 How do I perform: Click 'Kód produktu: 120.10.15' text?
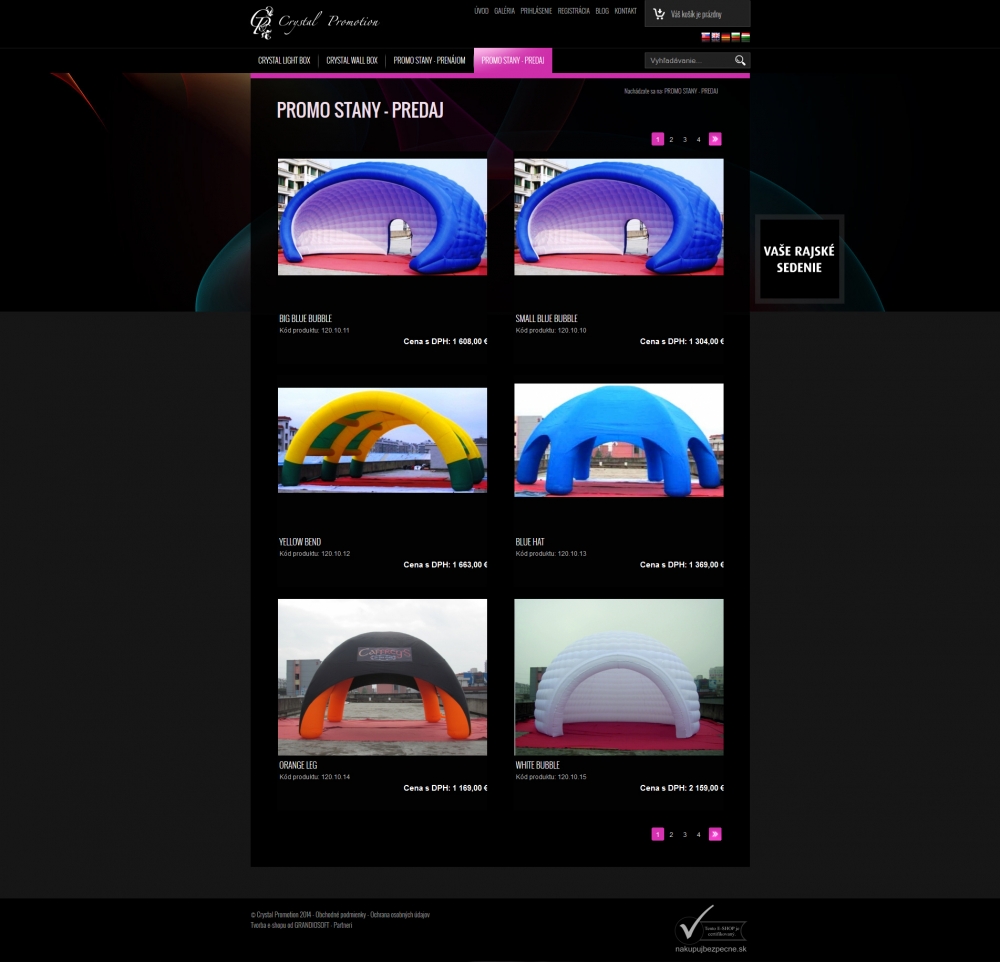click(551, 777)
